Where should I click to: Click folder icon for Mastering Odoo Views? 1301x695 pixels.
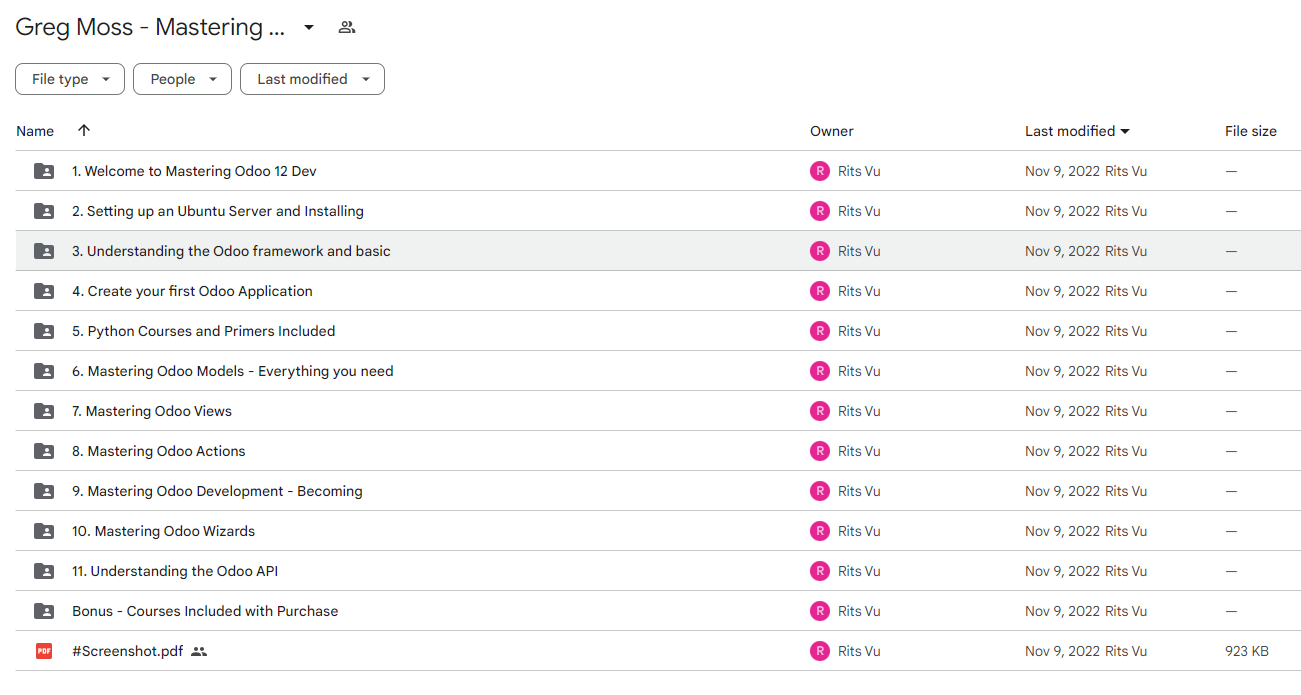[x=44, y=411]
